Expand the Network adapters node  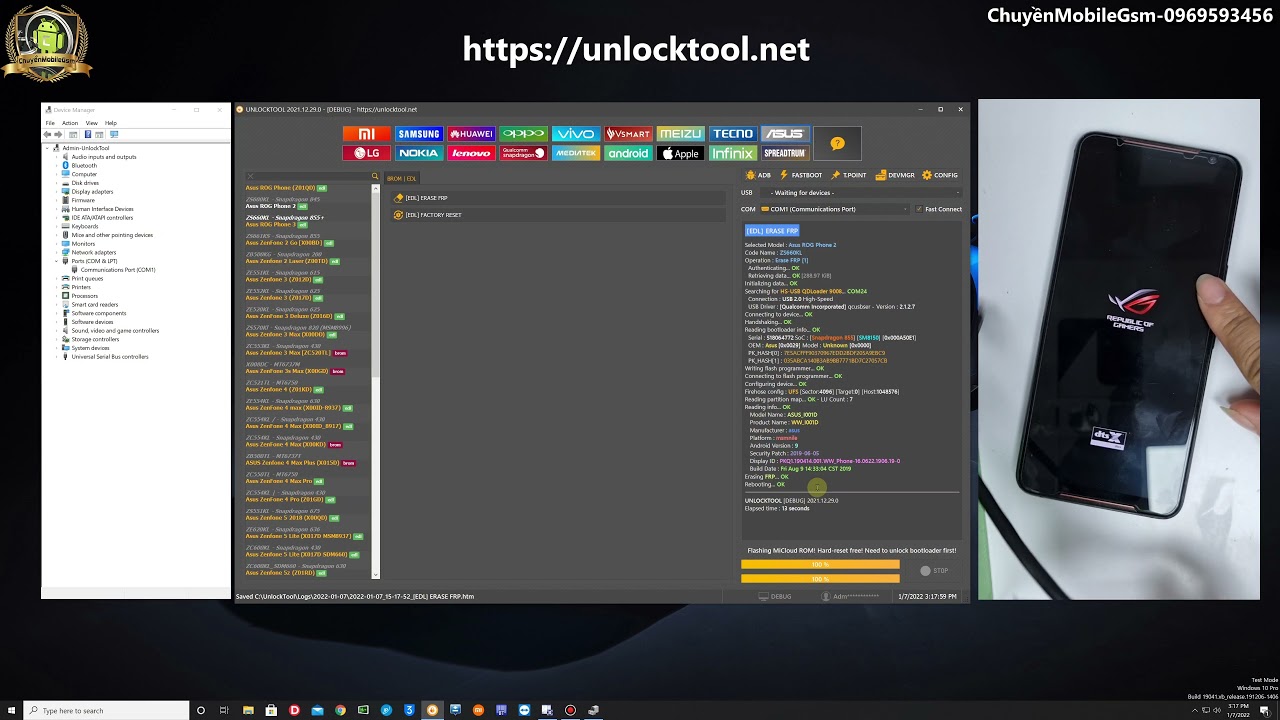click(57, 252)
